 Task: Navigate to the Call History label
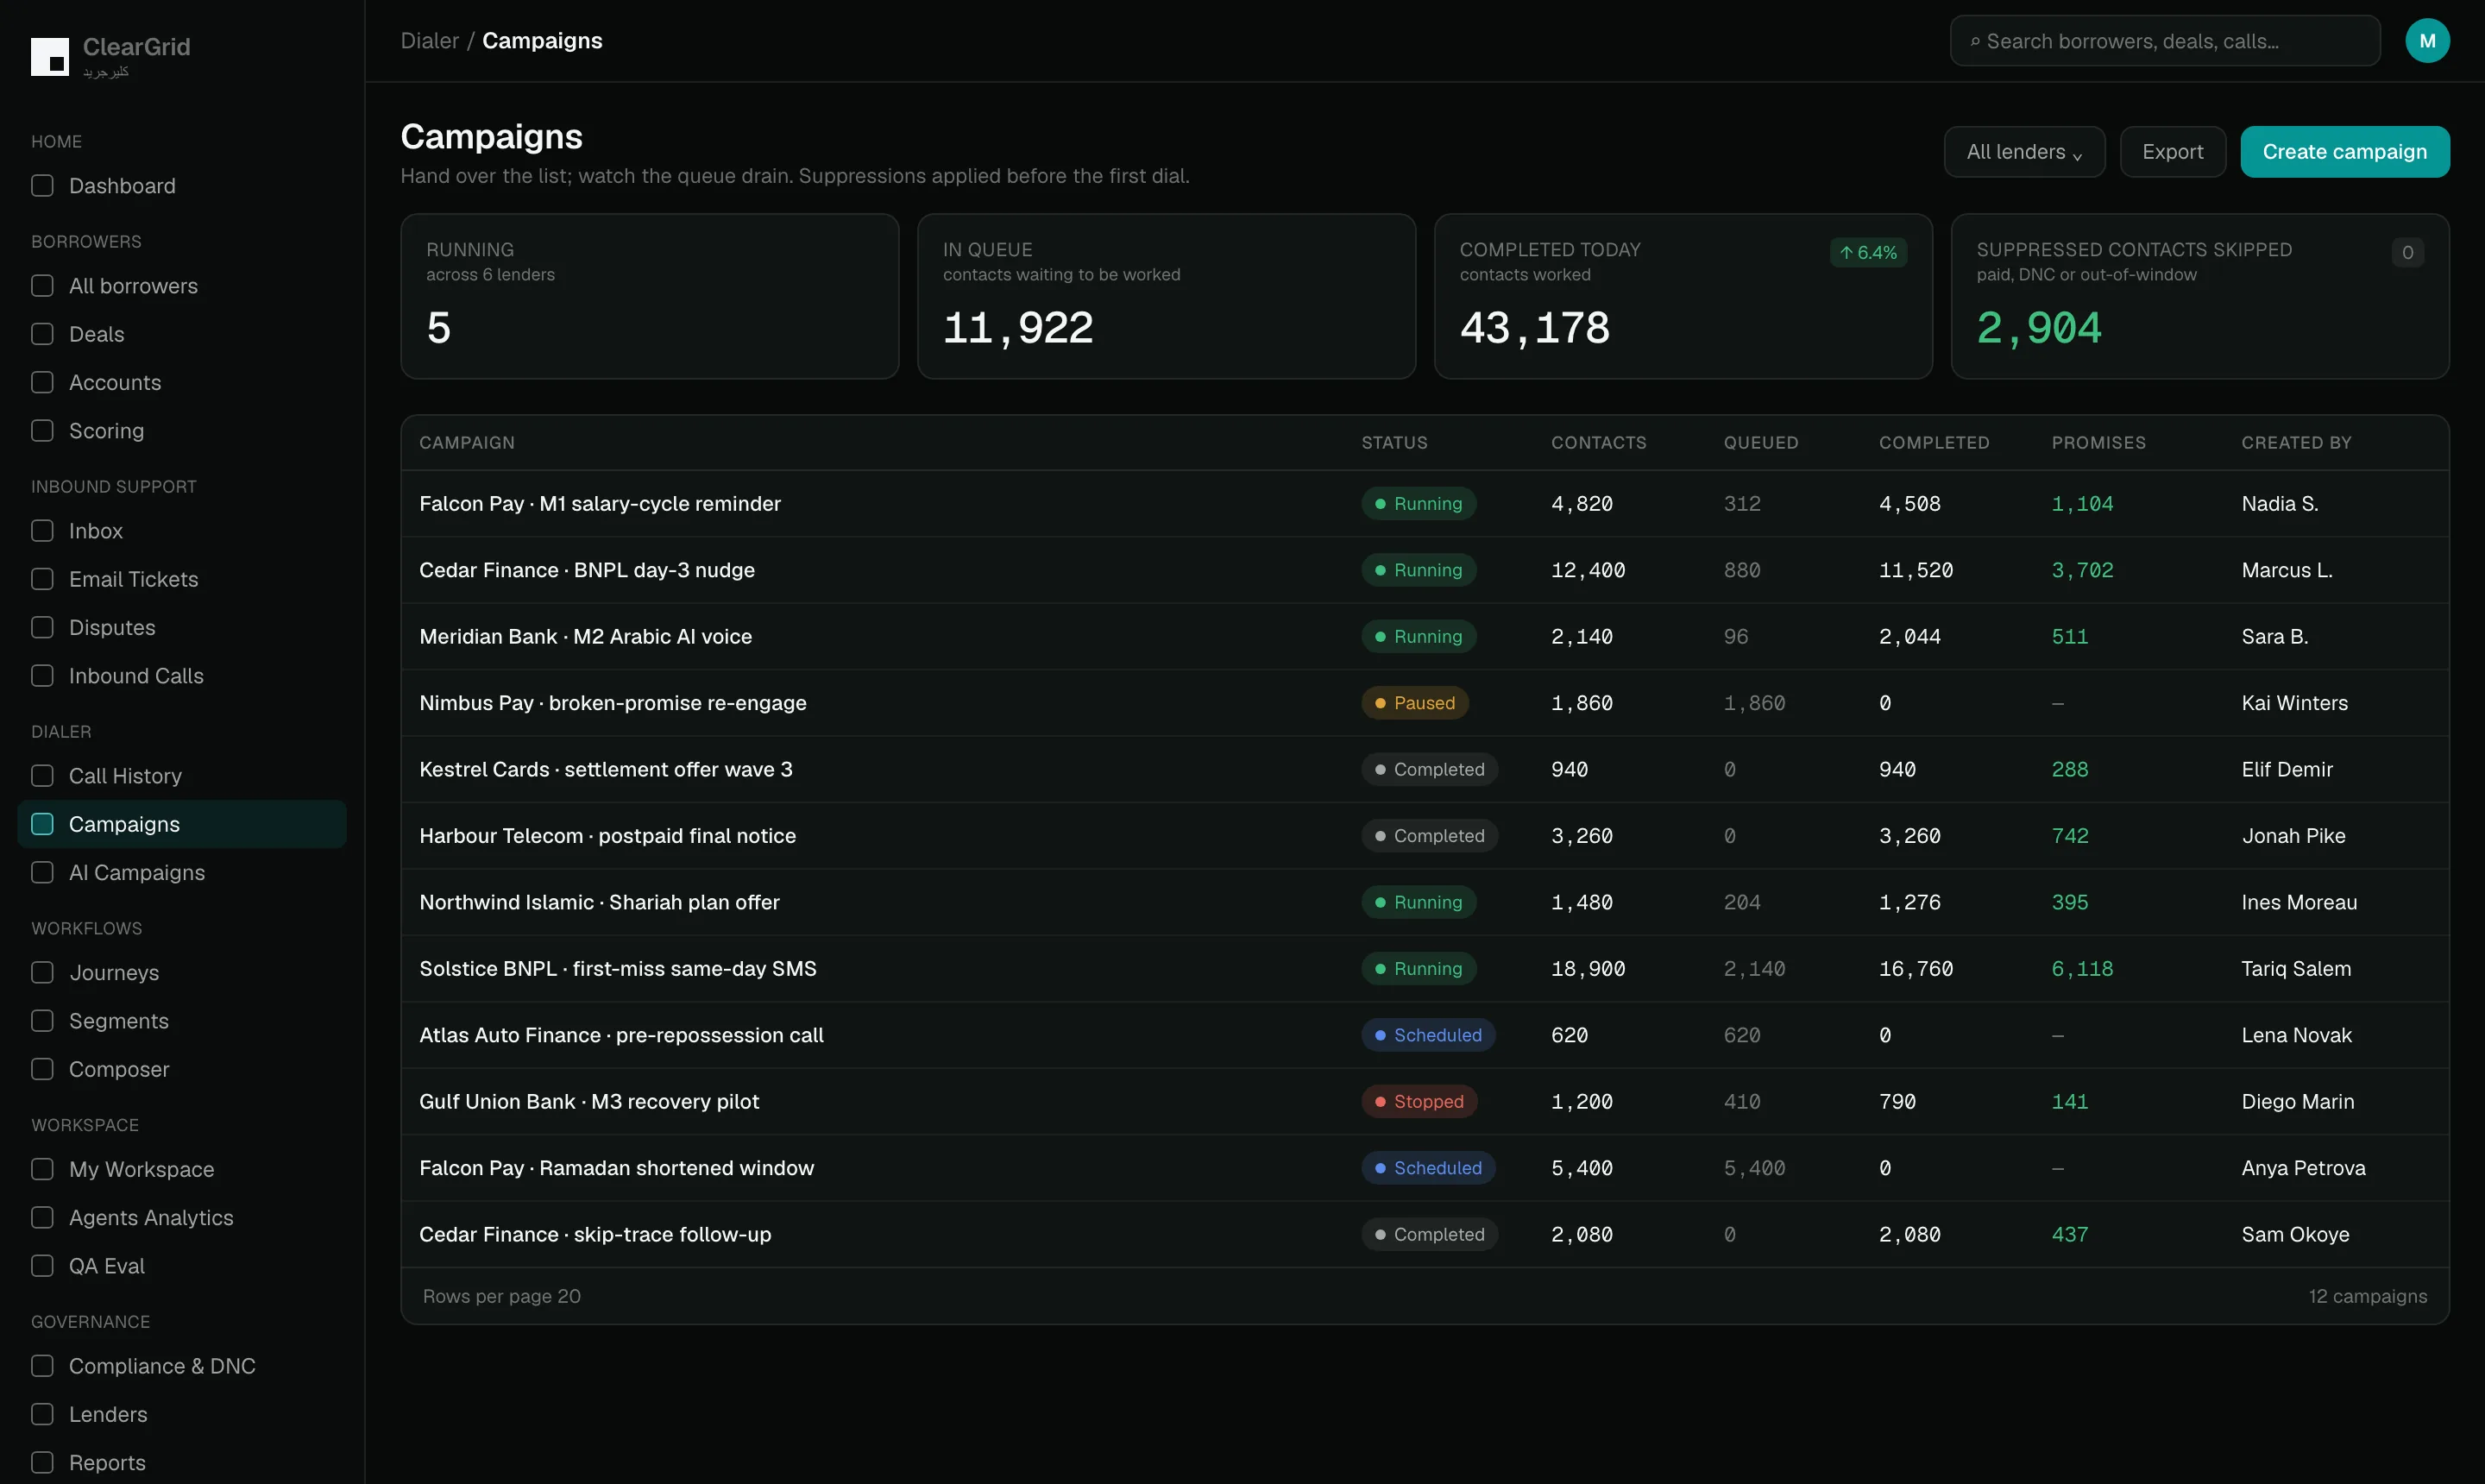point(125,776)
